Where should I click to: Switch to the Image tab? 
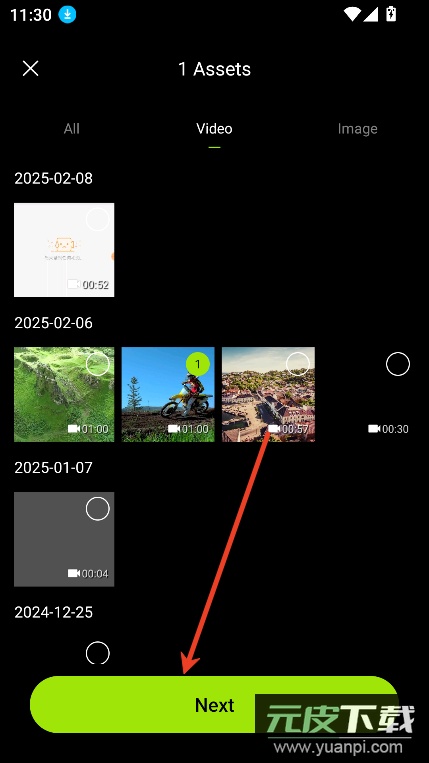coord(358,129)
